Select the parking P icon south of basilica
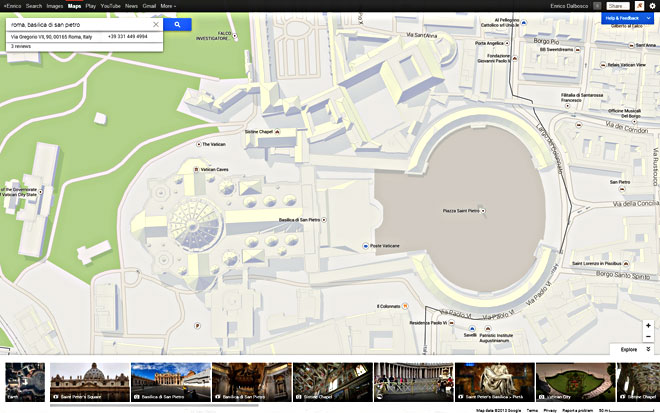660x413 pixels. [197, 326]
